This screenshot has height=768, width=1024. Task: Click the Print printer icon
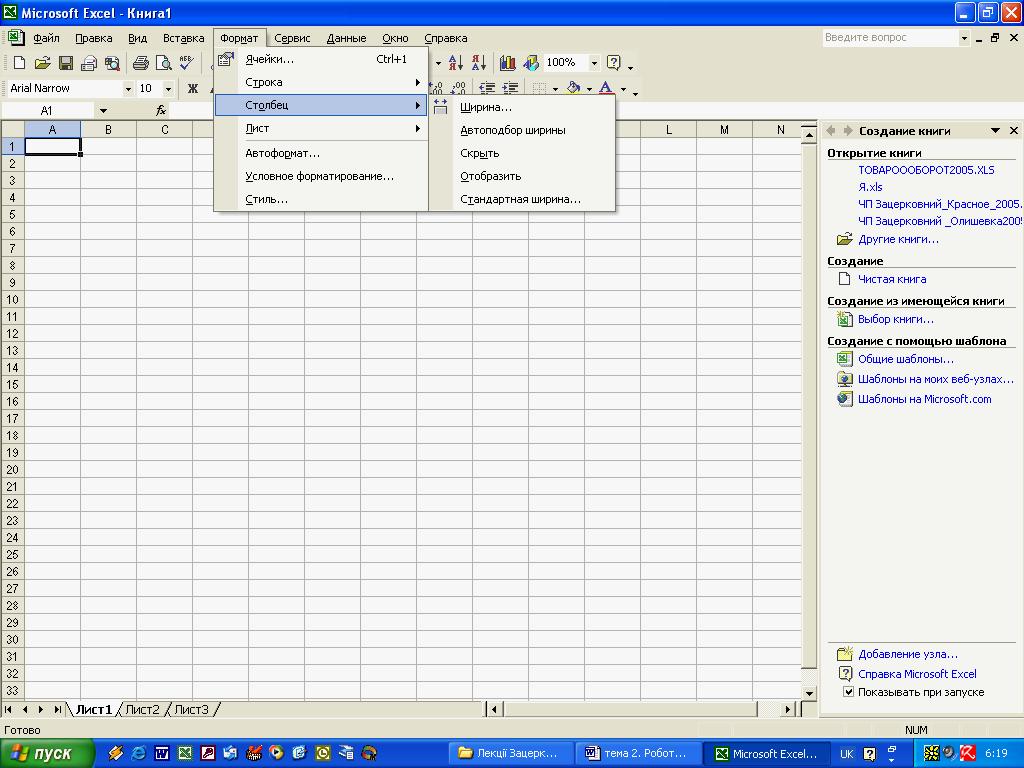140,63
